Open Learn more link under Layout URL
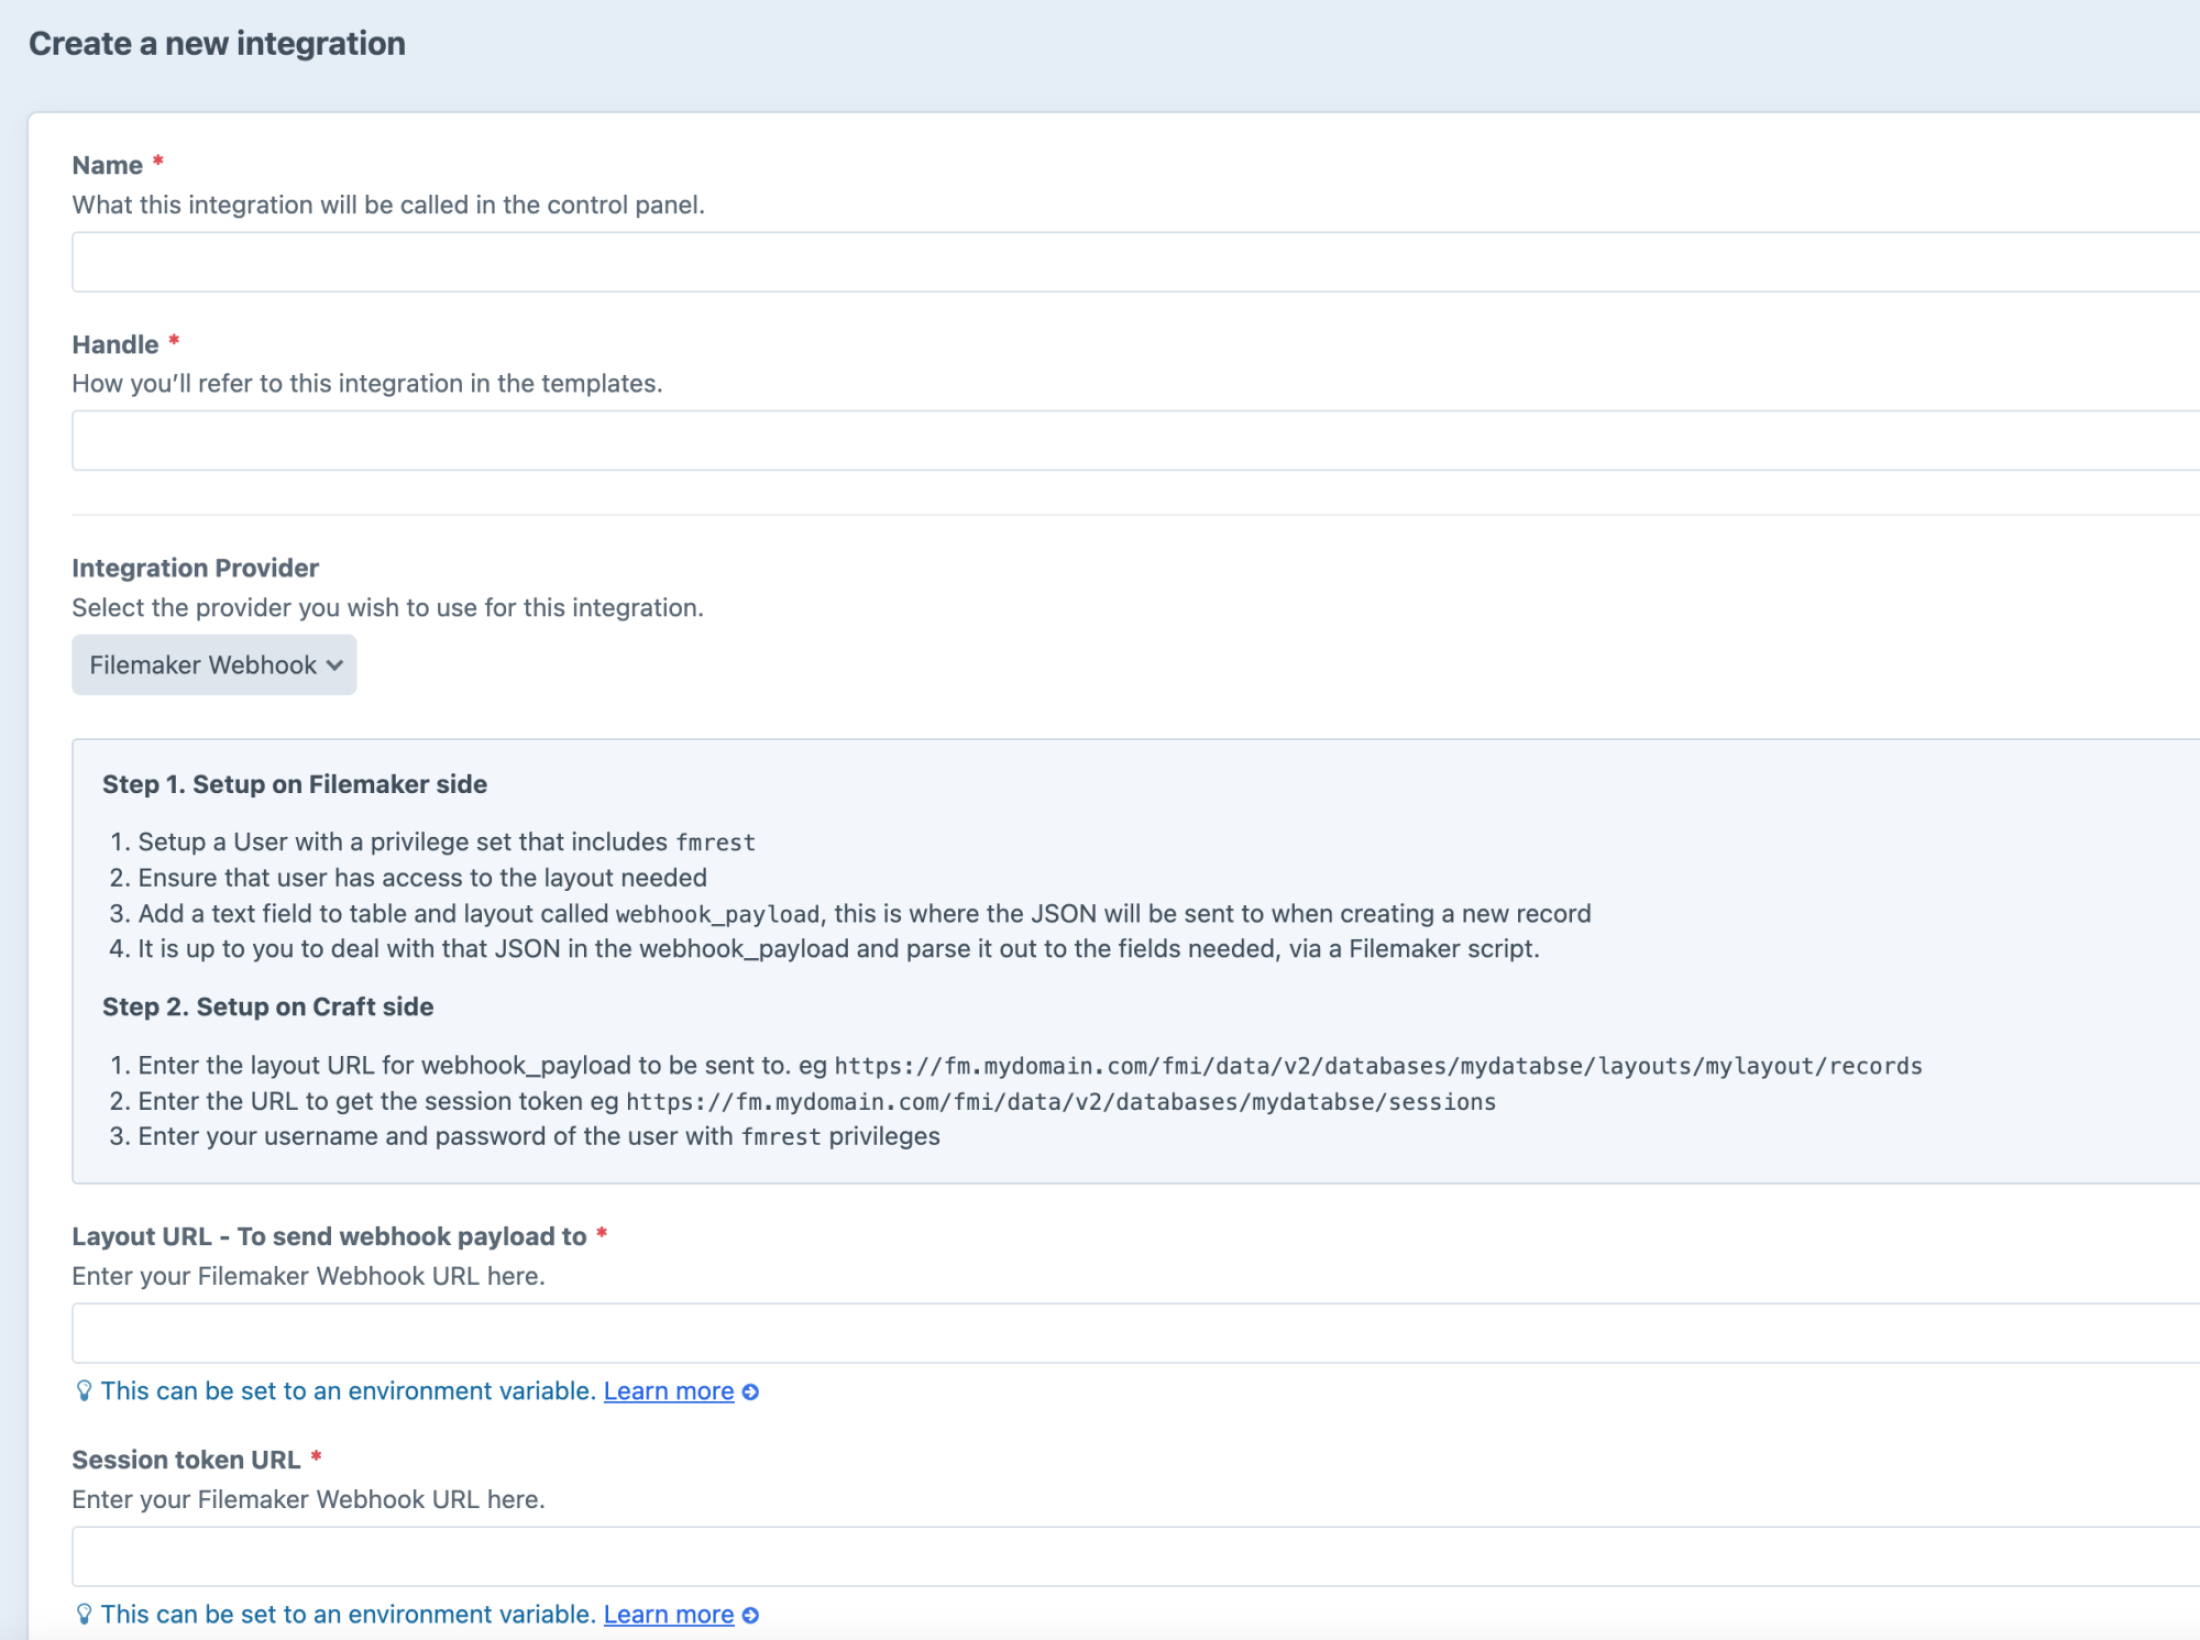Viewport: 2200px width, 1640px height. [x=669, y=1391]
